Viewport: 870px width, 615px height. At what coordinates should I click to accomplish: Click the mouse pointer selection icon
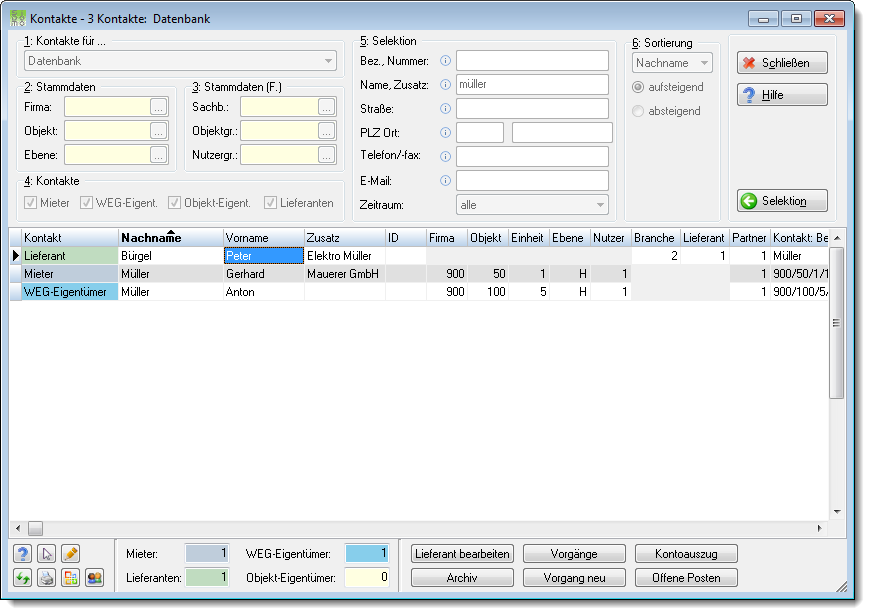[47, 553]
